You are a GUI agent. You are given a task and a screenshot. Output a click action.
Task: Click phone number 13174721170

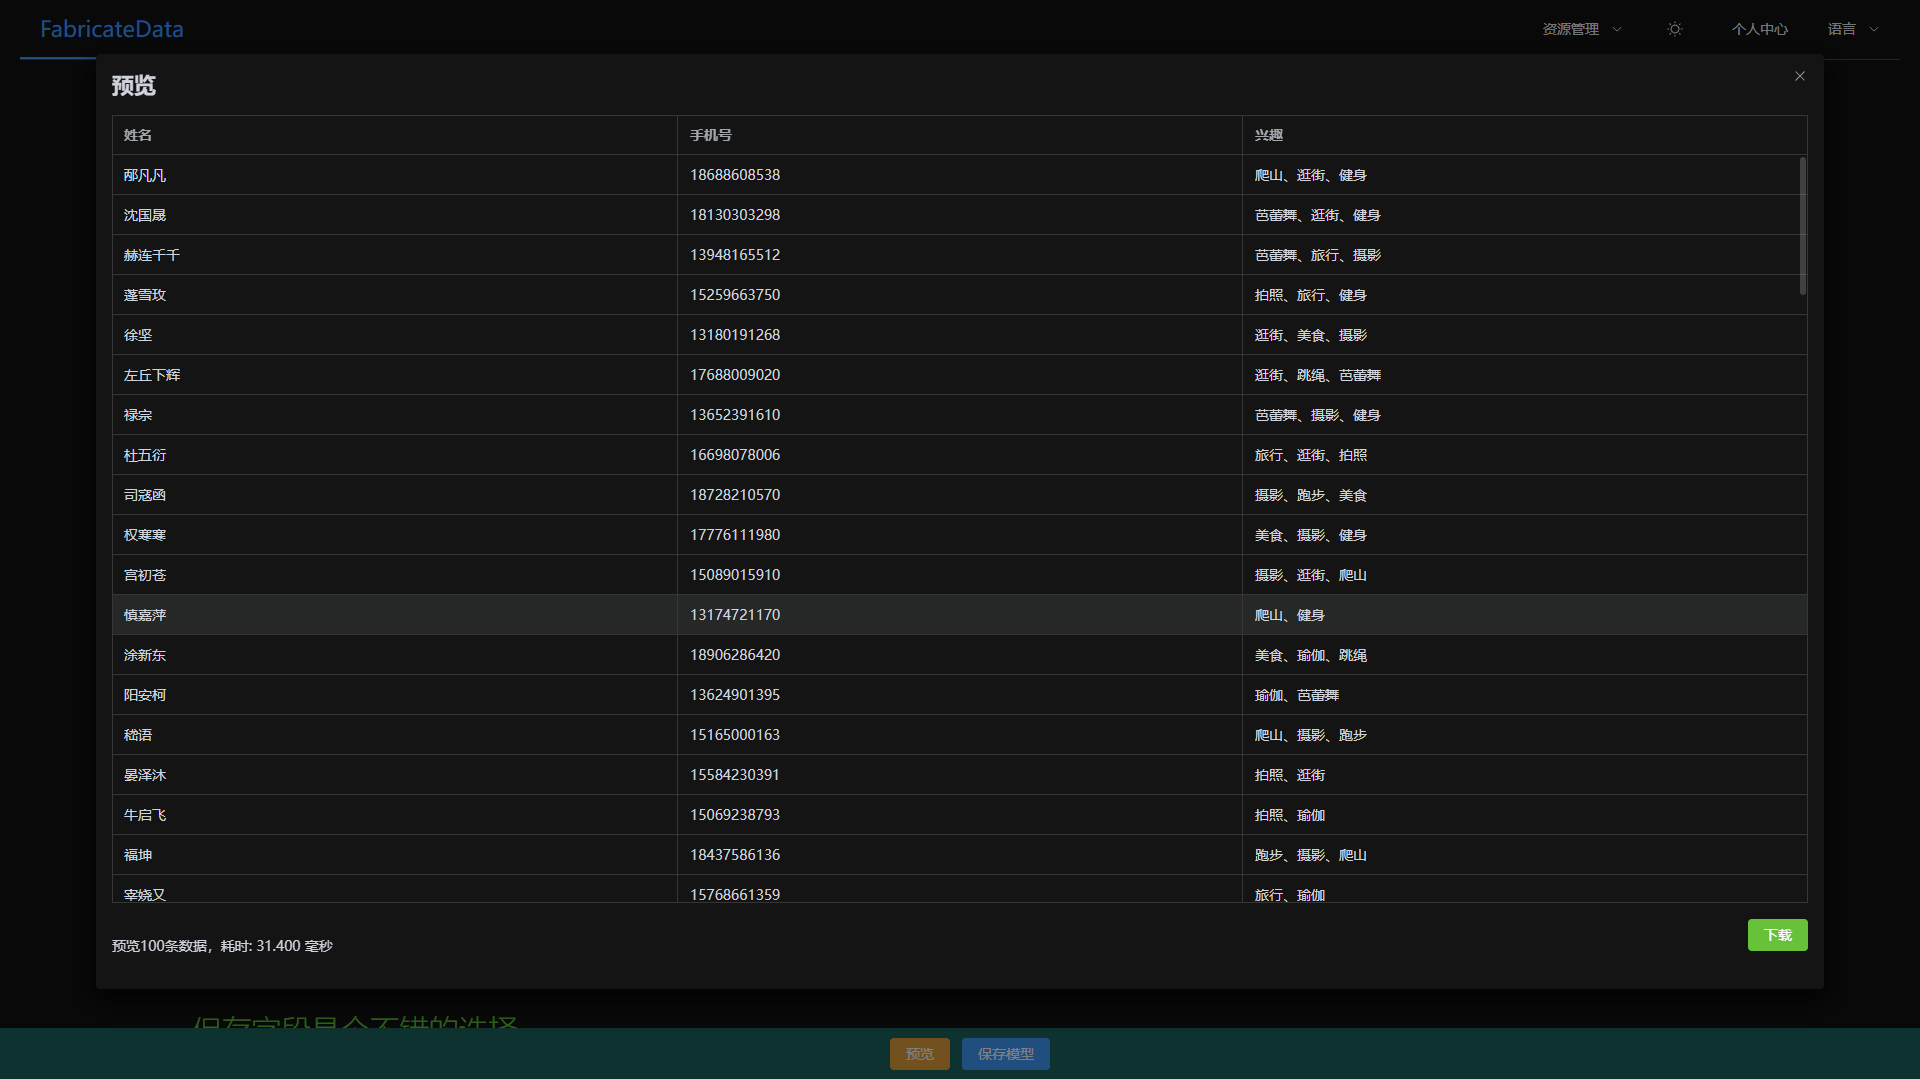click(x=735, y=615)
